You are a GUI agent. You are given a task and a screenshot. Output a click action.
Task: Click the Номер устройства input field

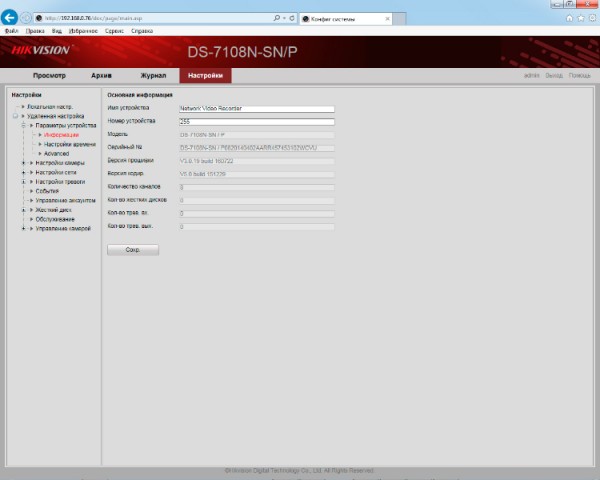click(x=257, y=122)
